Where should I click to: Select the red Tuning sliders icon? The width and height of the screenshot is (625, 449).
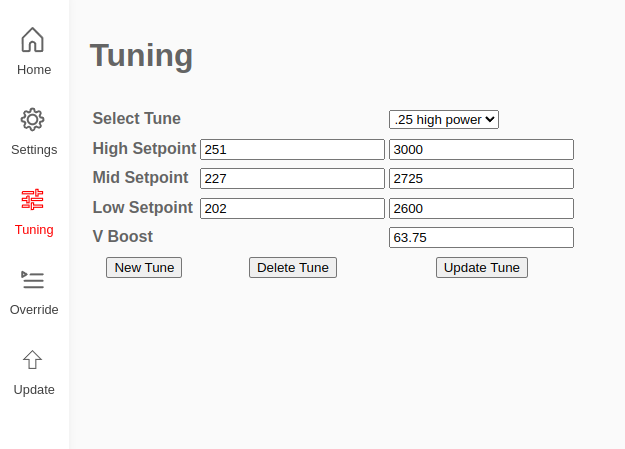(32, 199)
